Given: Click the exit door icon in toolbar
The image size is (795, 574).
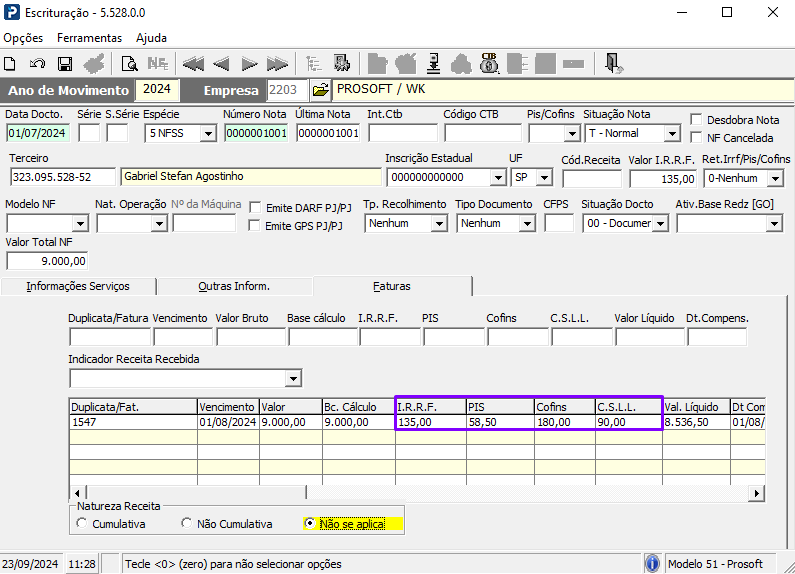Looking at the screenshot, I should pos(614,64).
